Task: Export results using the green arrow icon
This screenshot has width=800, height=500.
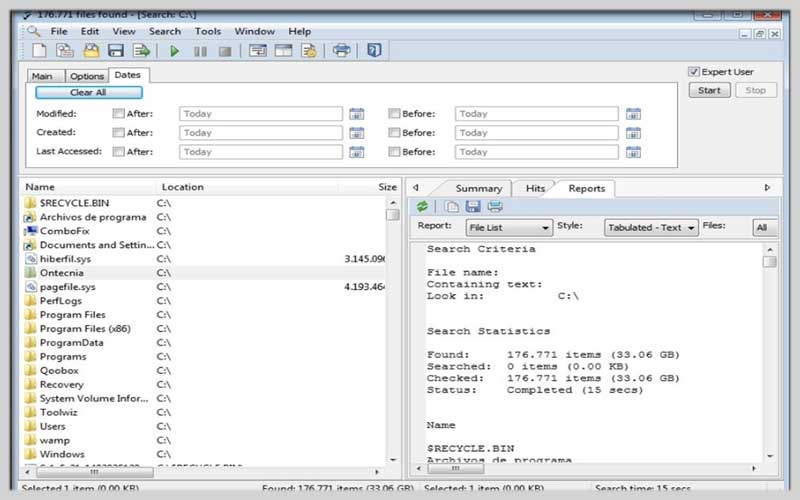Action: 141,51
